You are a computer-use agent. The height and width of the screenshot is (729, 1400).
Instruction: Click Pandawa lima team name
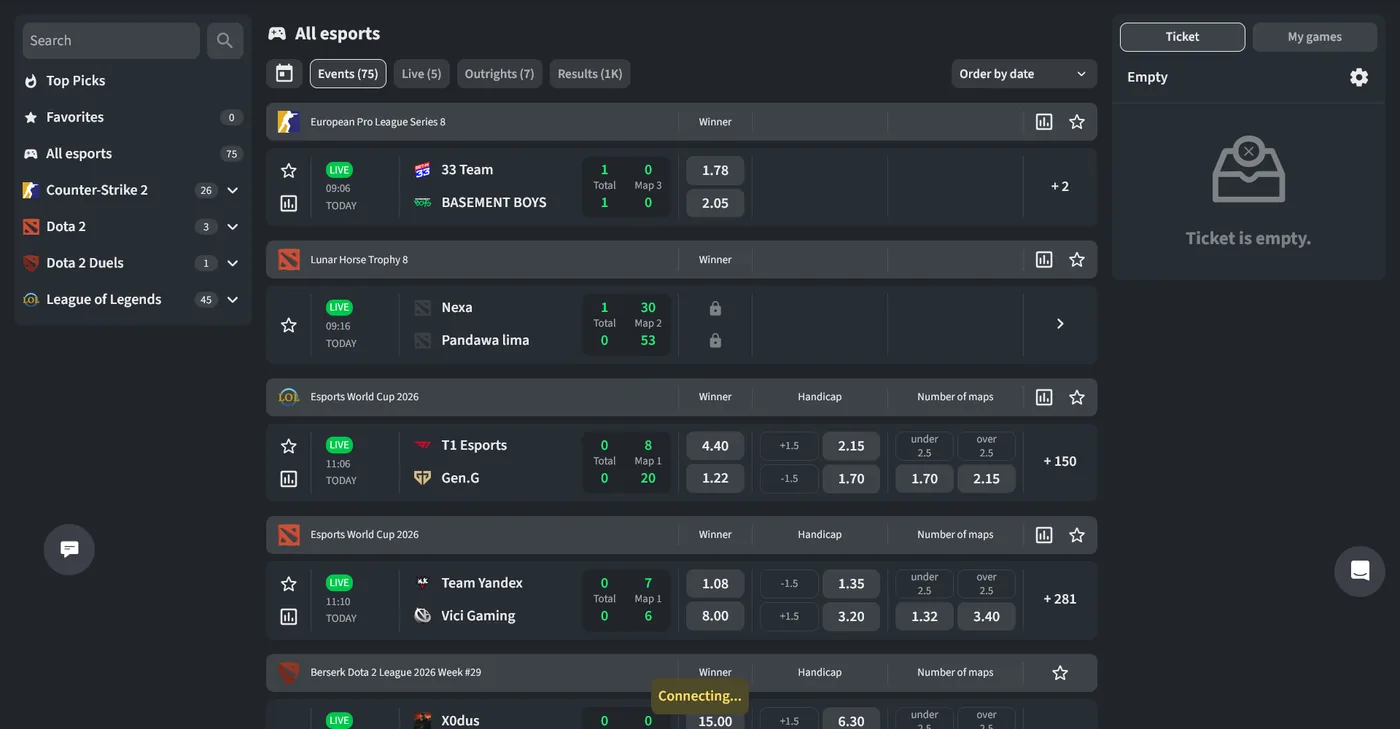pyautogui.click(x=485, y=340)
